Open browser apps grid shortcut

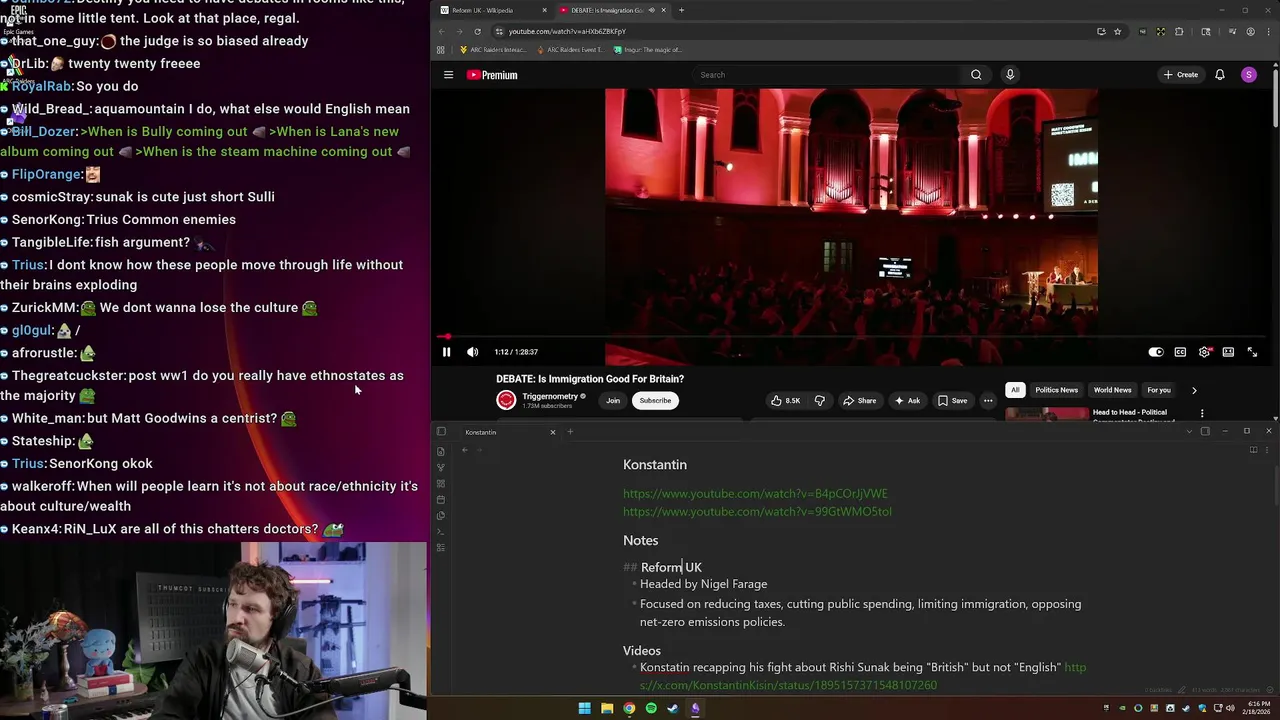441,49
